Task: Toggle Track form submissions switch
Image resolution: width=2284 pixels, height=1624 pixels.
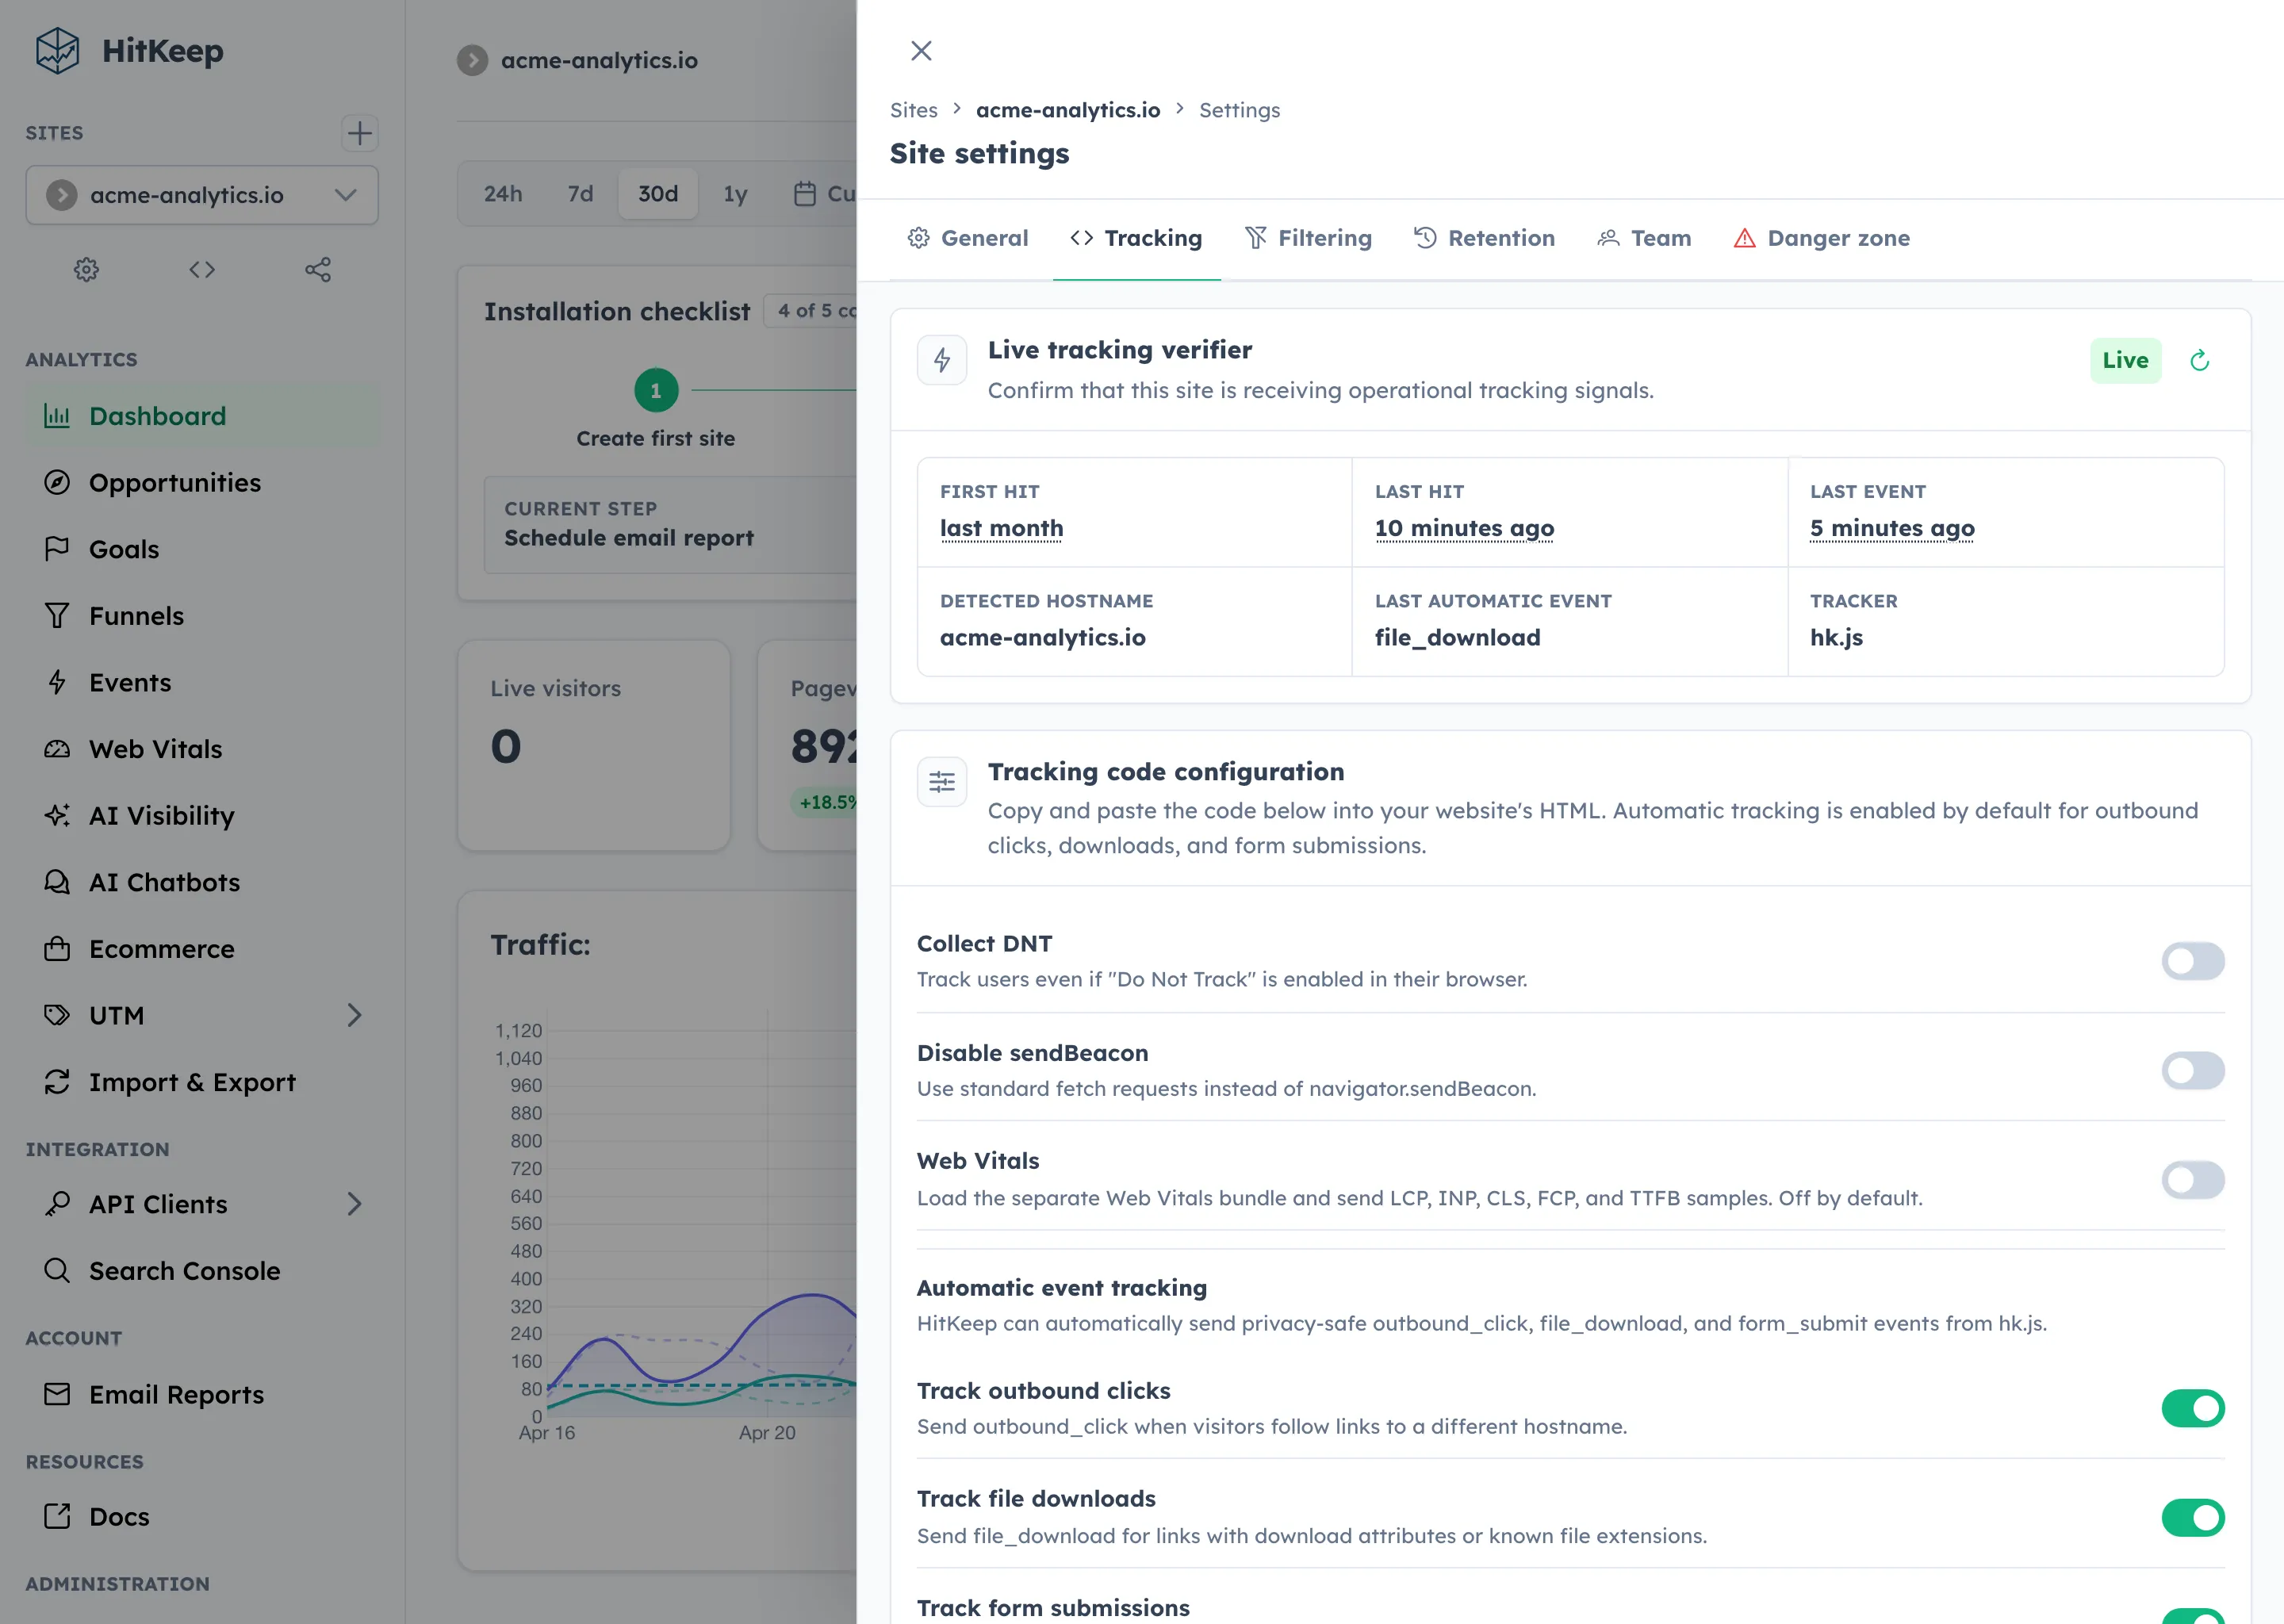Action: click(2192, 1616)
